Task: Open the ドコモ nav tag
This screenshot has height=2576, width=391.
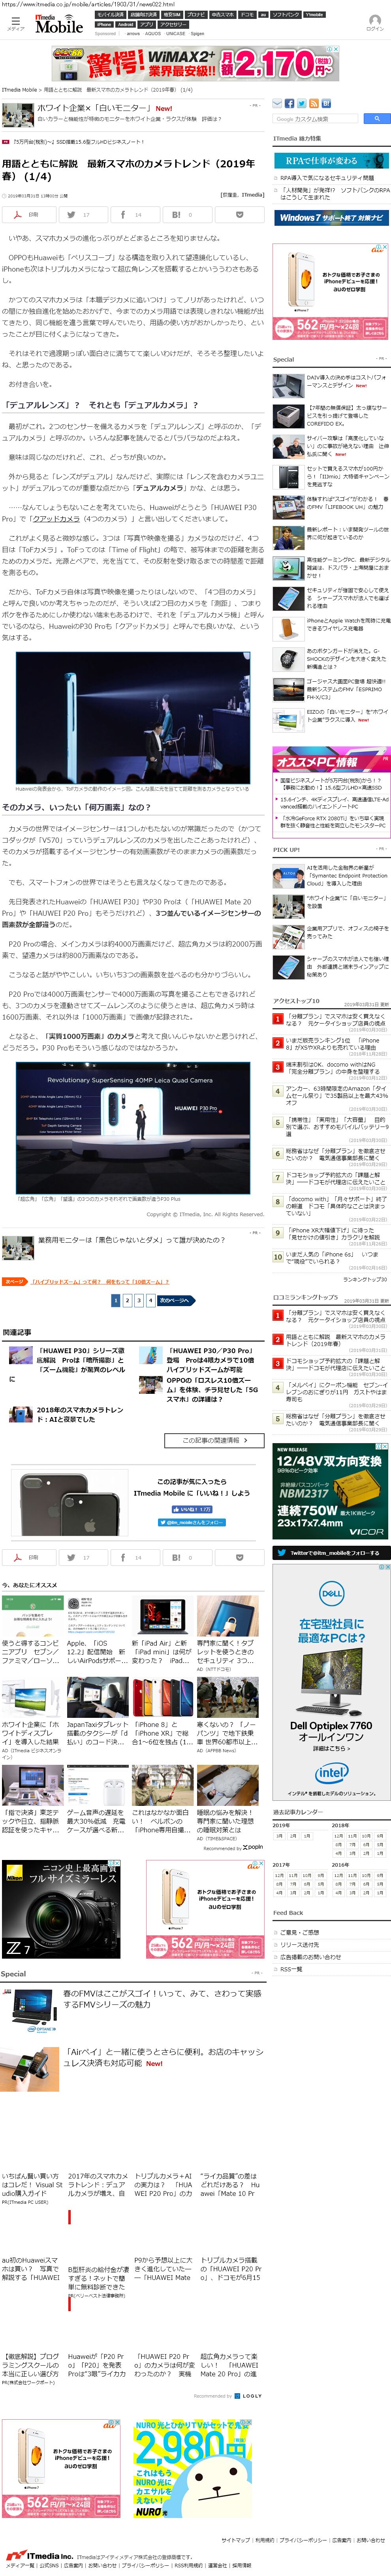Action: pyautogui.click(x=247, y=15)
